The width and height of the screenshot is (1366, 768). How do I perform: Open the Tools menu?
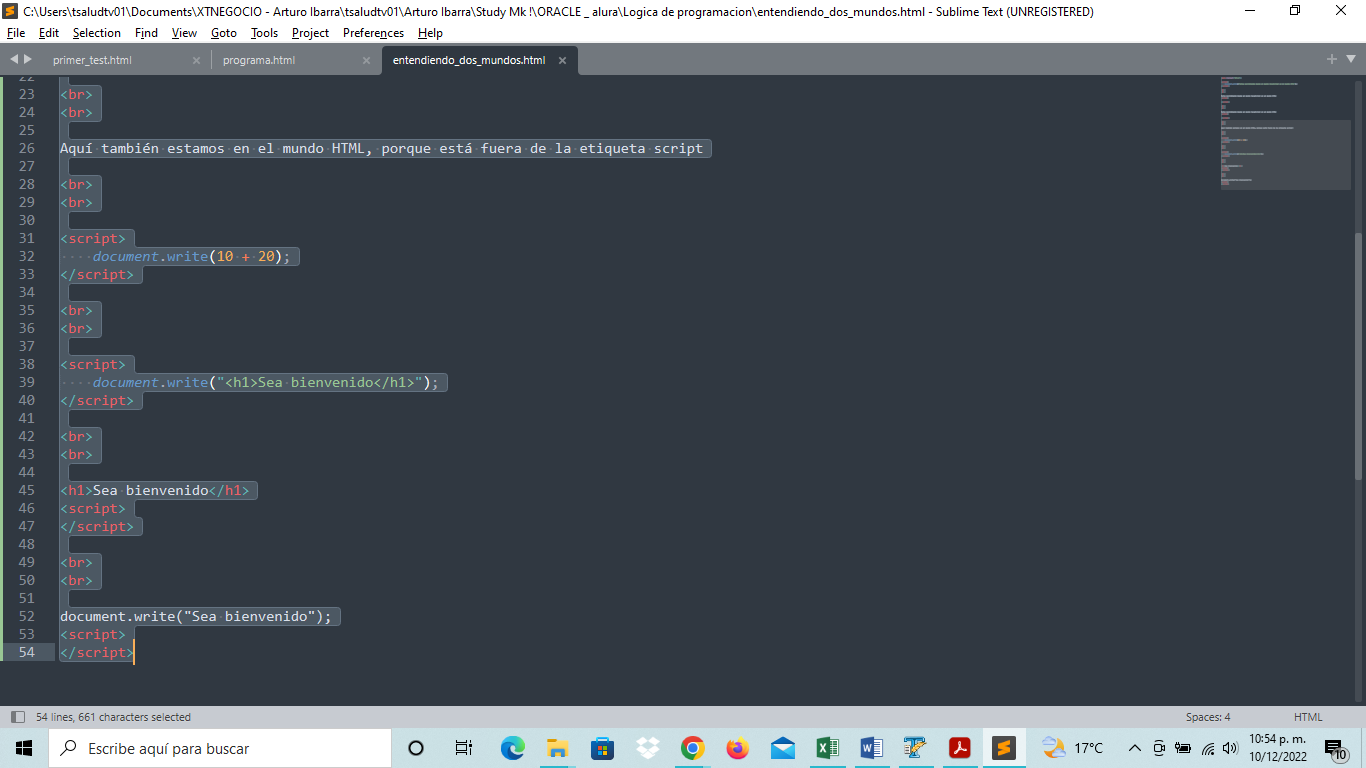pos(264,33)
